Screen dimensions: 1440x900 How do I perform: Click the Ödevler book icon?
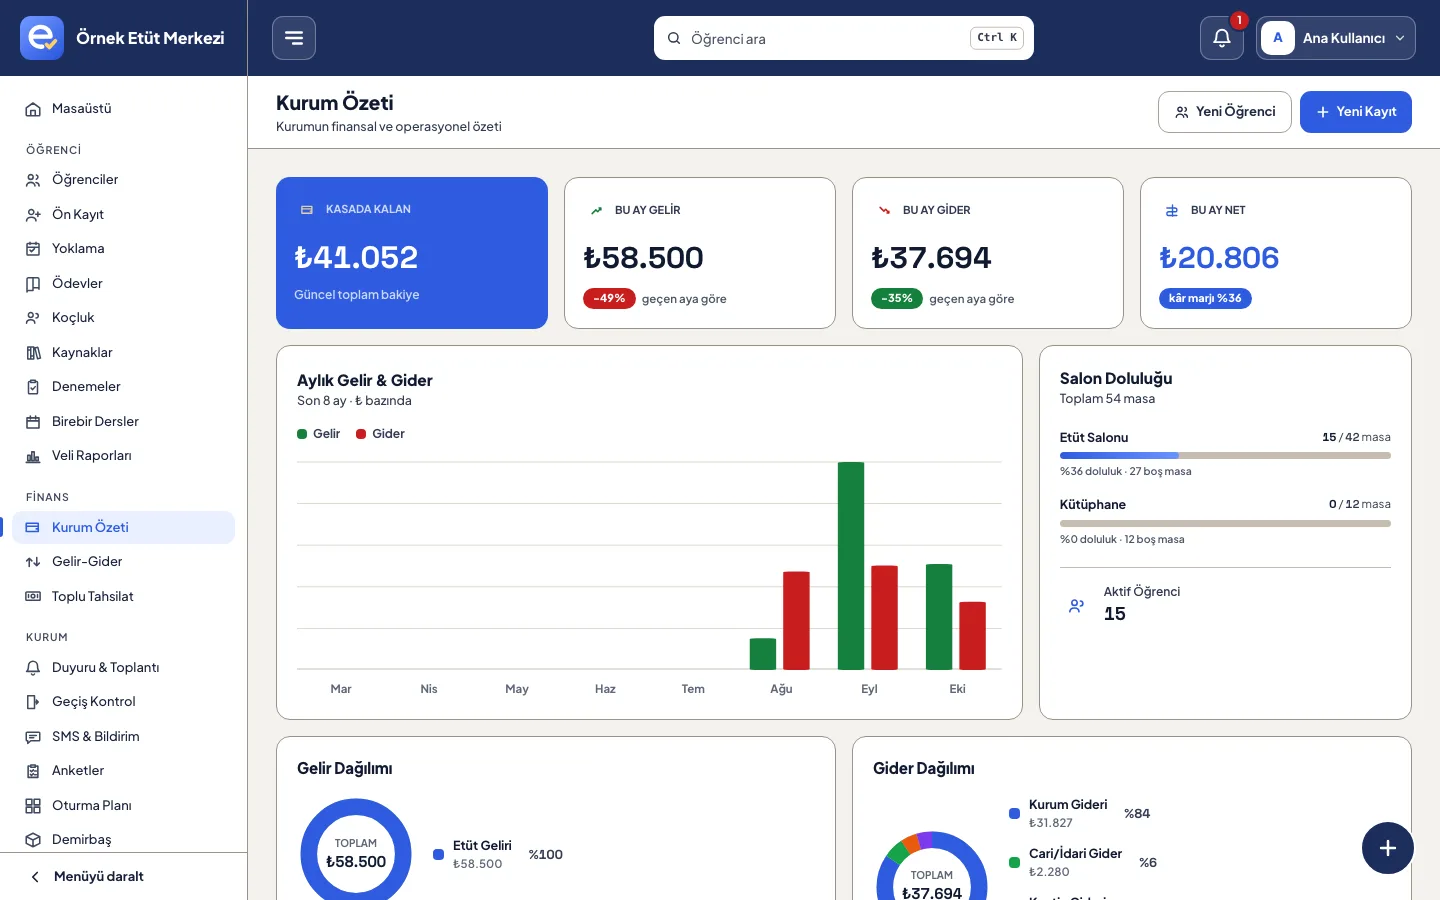coord(33,283)
